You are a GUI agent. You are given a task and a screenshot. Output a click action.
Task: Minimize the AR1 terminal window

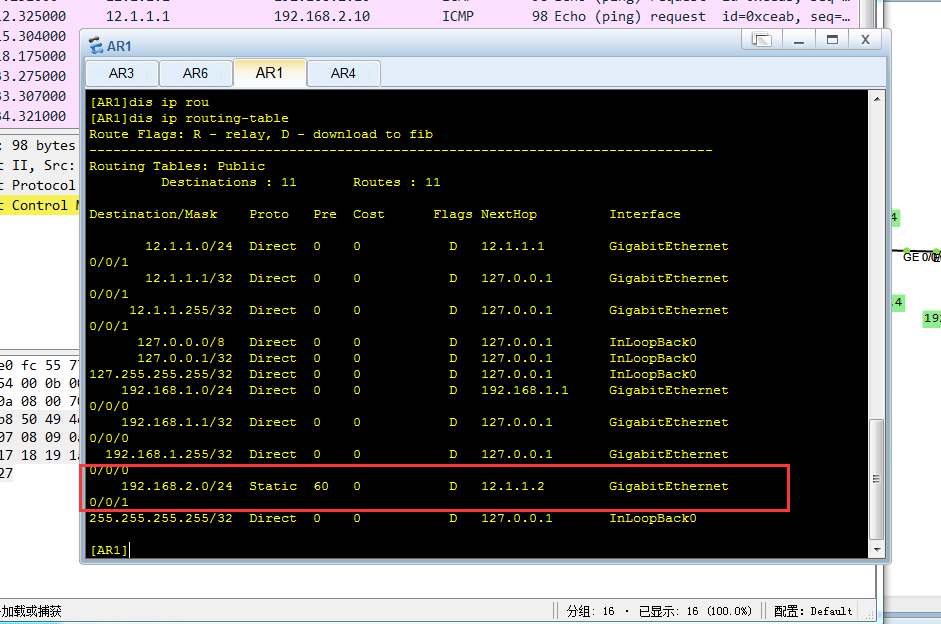click(799, 40)
